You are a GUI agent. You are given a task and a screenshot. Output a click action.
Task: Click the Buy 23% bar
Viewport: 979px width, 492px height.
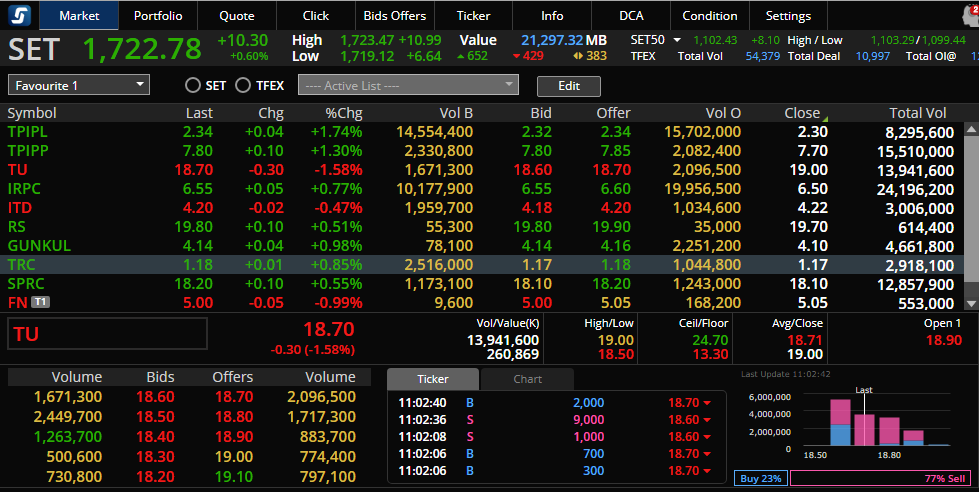760,478
